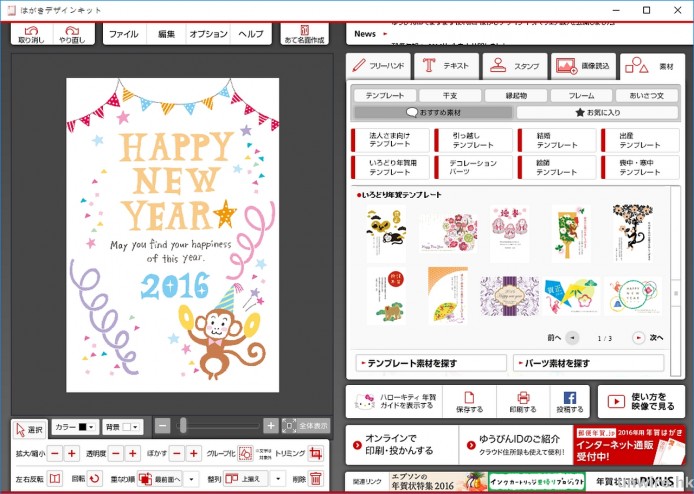Zoom in canvas with gray plus button
Screen dimensions: 694x494
tap(270, 426)
